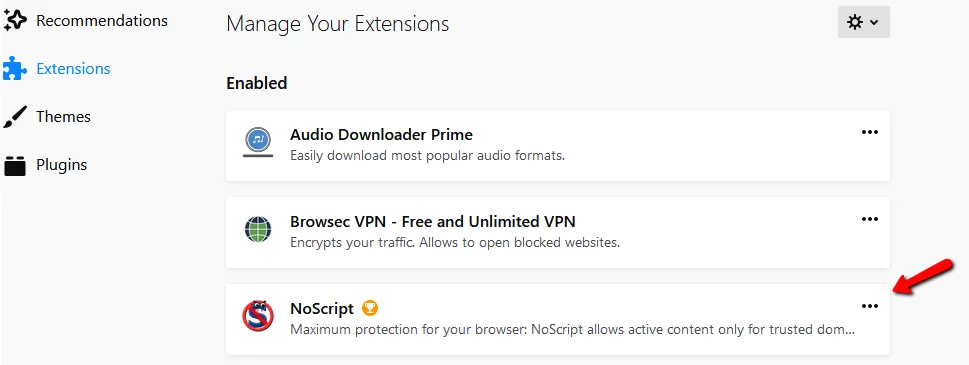Switch to the Themes section
This screenshot has height=365, width=969.
point(64,117)
